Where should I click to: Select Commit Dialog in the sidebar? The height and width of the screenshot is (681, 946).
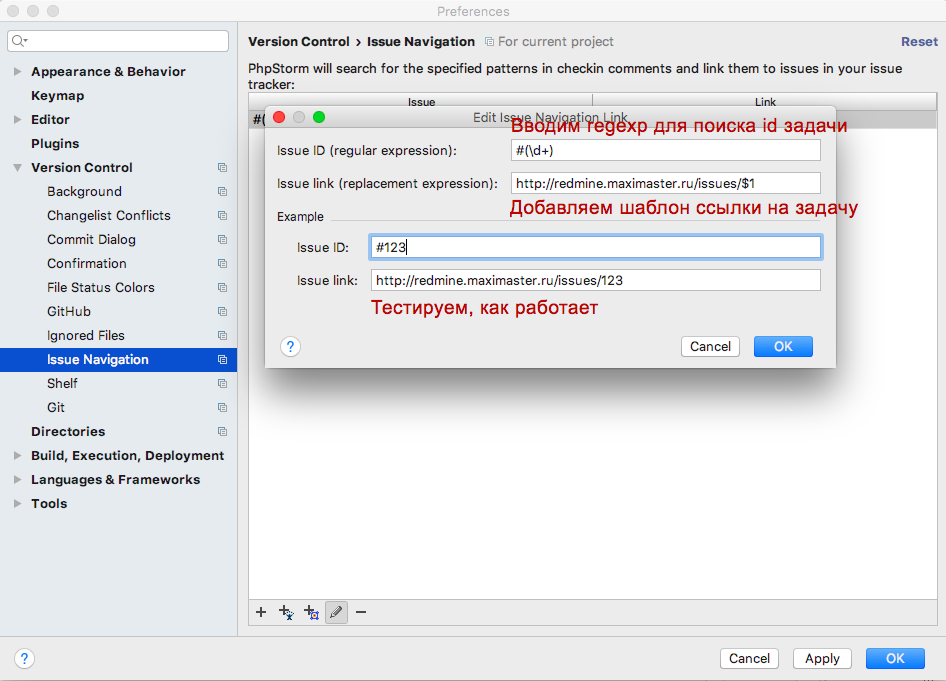(91, 240)
